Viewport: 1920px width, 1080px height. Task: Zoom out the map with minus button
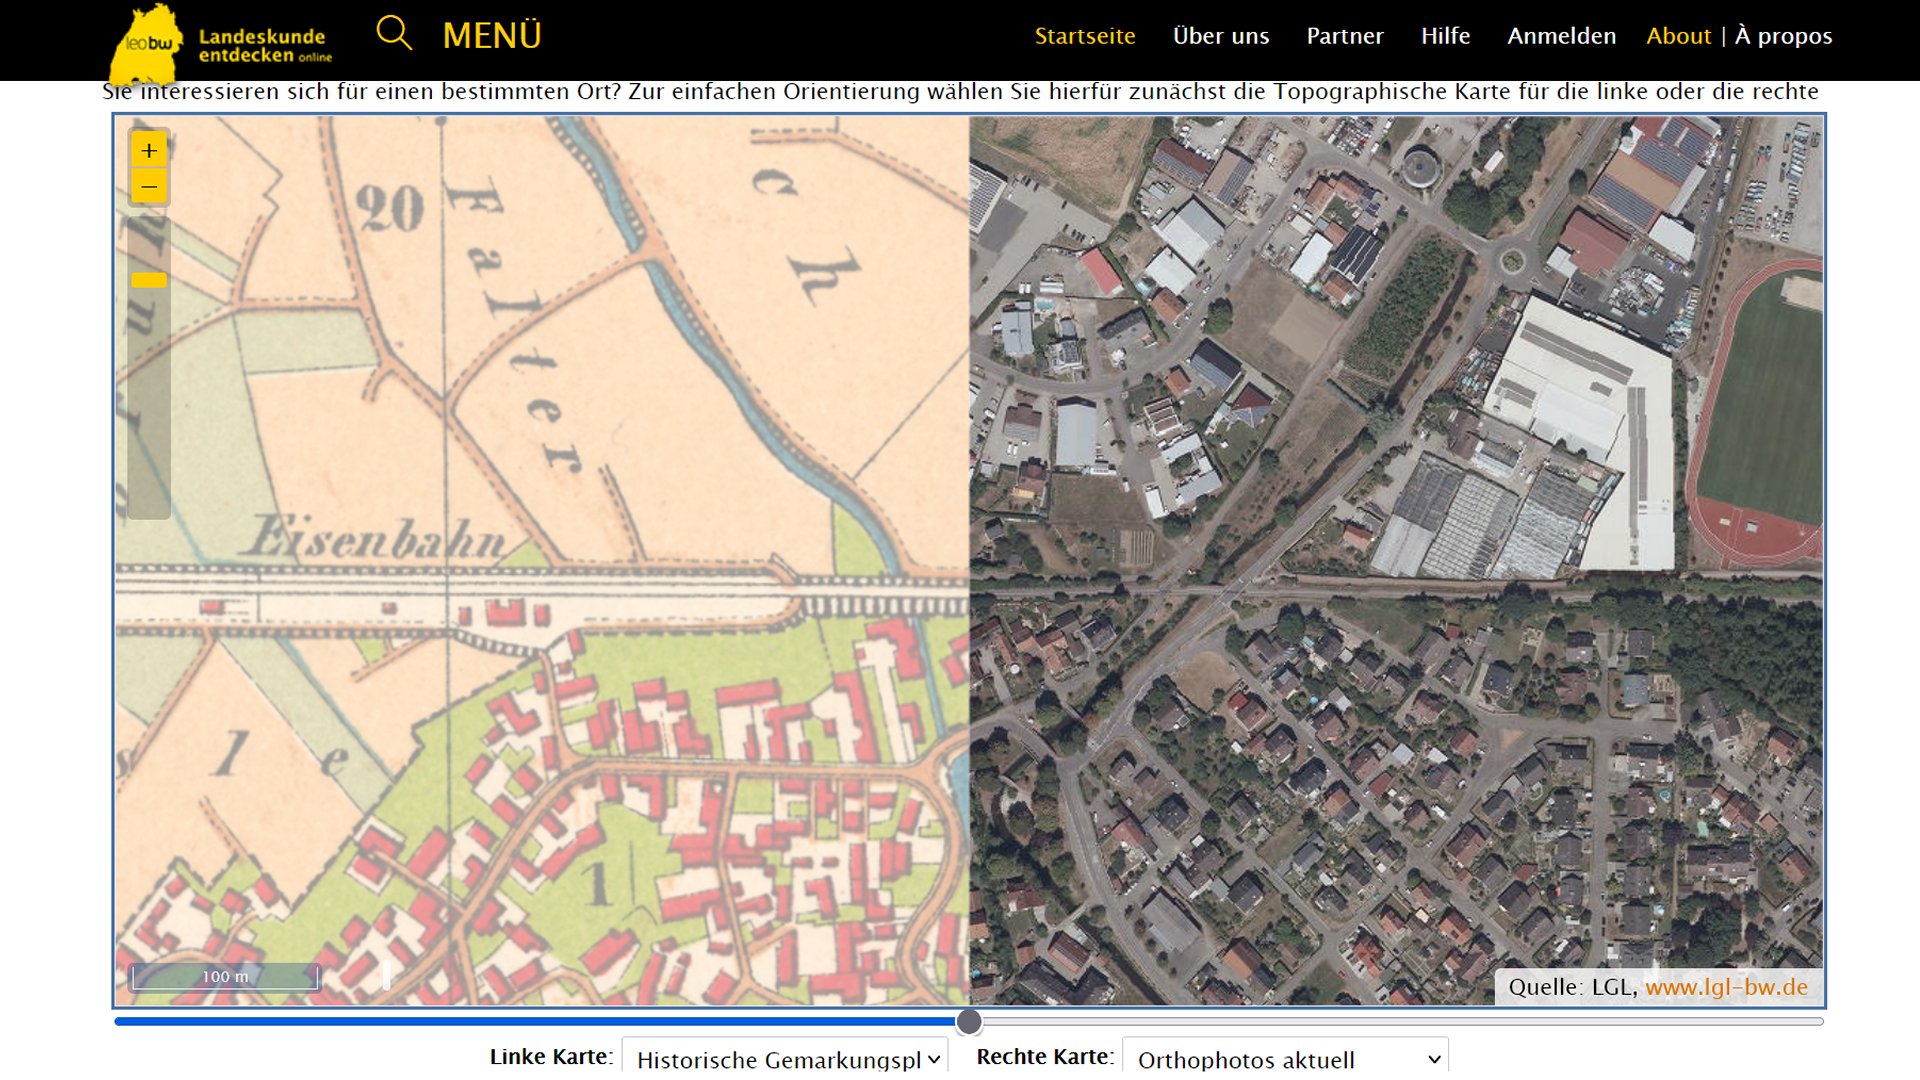[149, 186]
